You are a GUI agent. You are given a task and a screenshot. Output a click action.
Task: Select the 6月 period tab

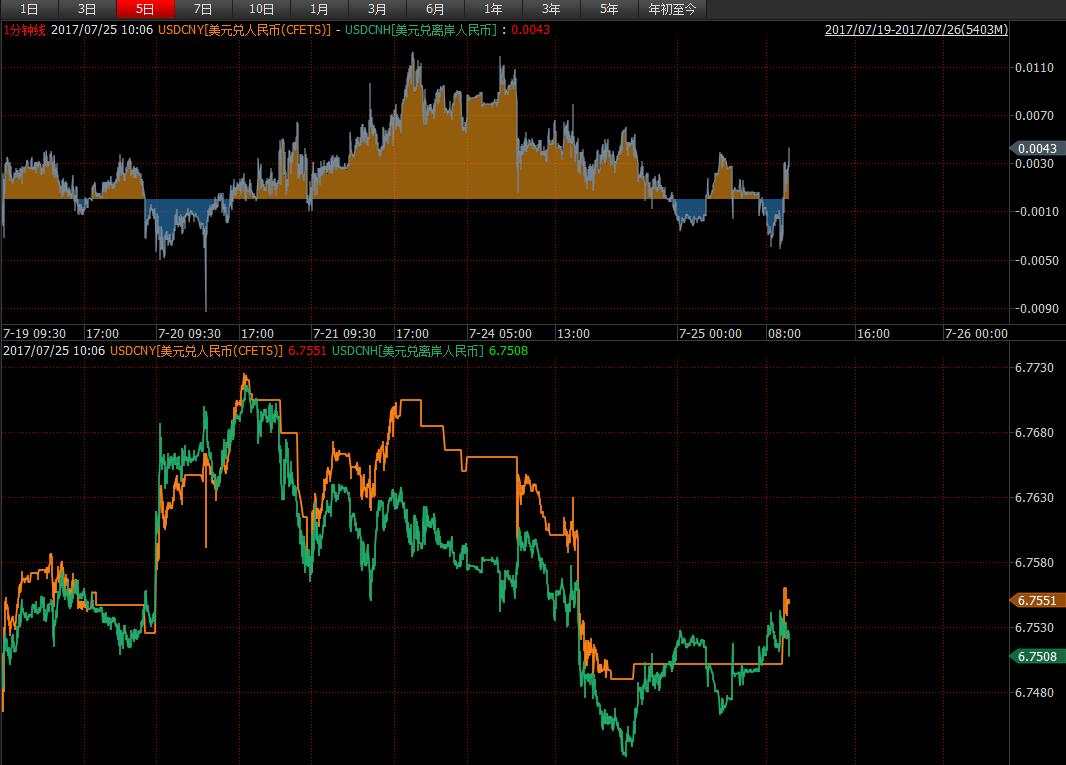coord(435,9)
